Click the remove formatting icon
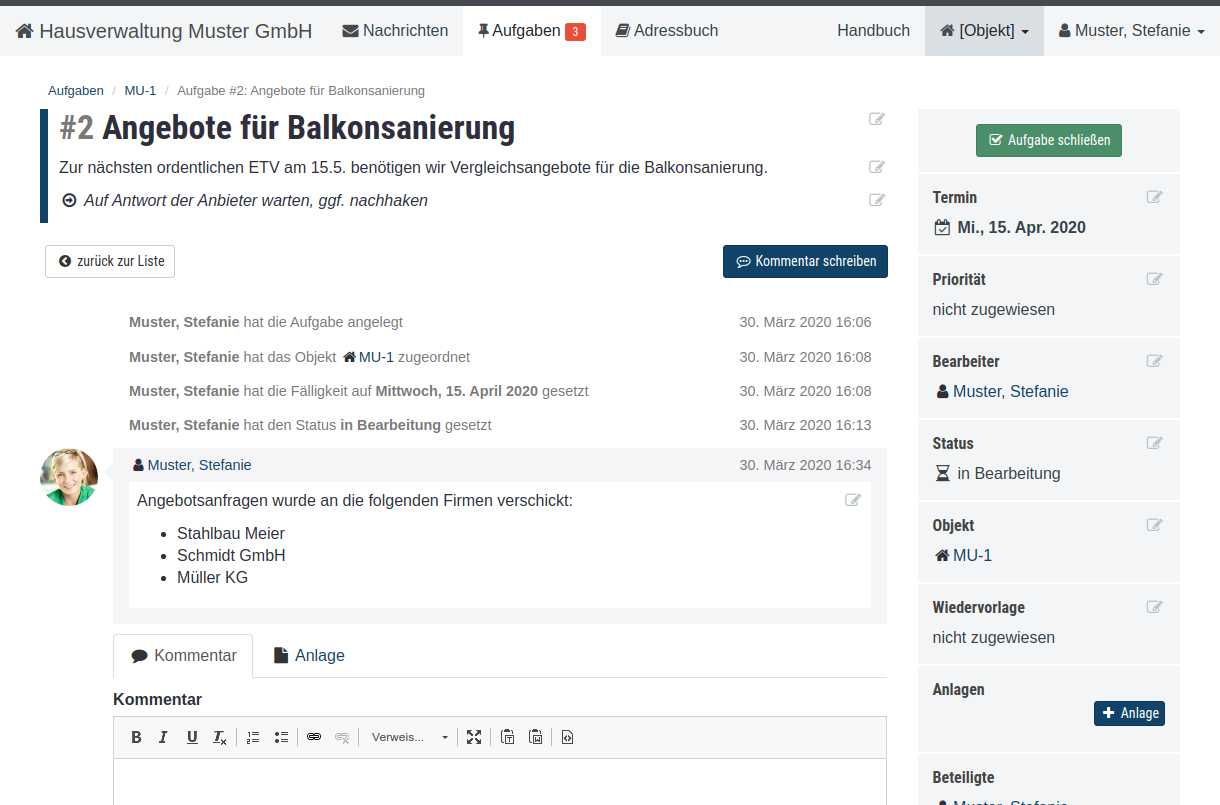The width and height of the screenshot is (1220, 805). [220, 737]
